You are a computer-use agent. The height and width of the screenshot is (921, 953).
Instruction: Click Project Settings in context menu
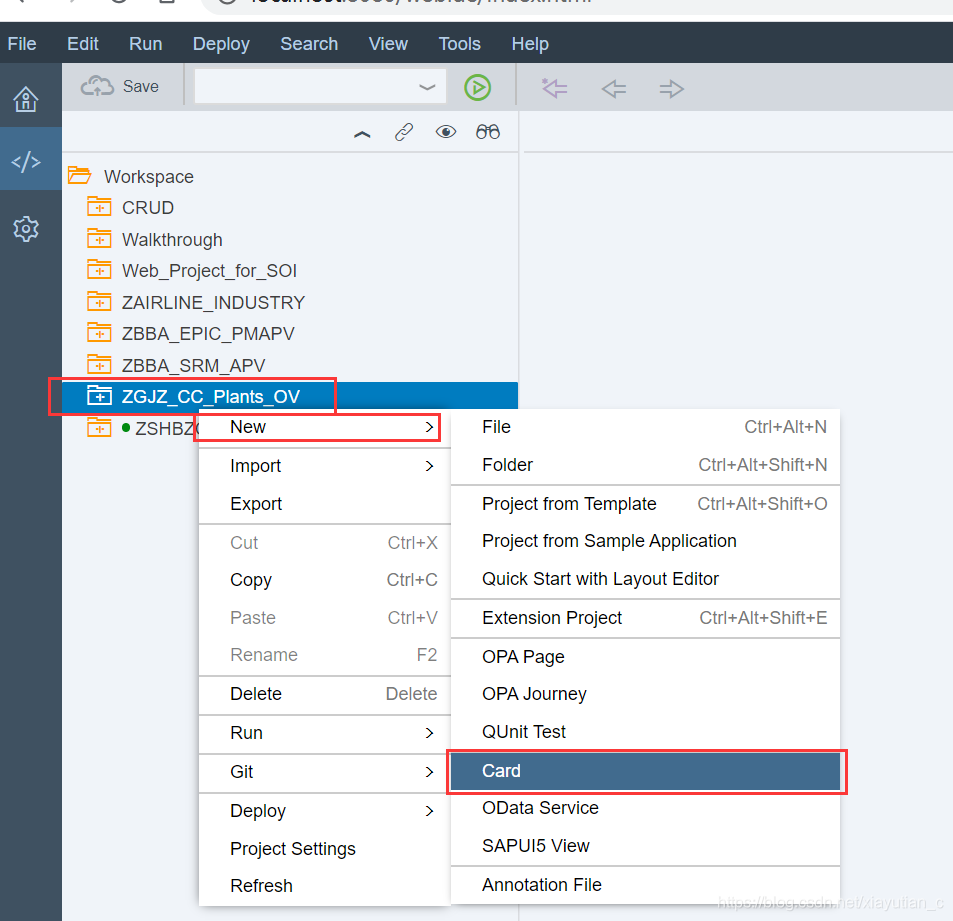pos(292,849)
